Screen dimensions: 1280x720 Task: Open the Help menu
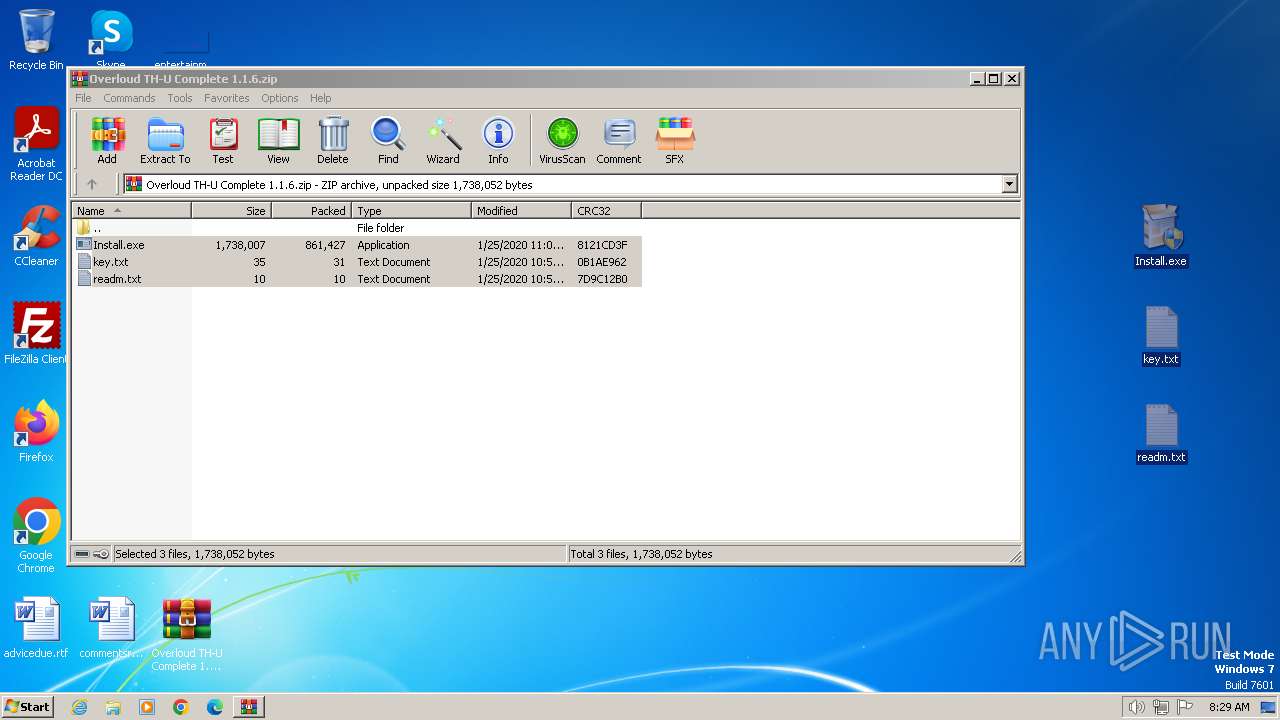(320, 98)
